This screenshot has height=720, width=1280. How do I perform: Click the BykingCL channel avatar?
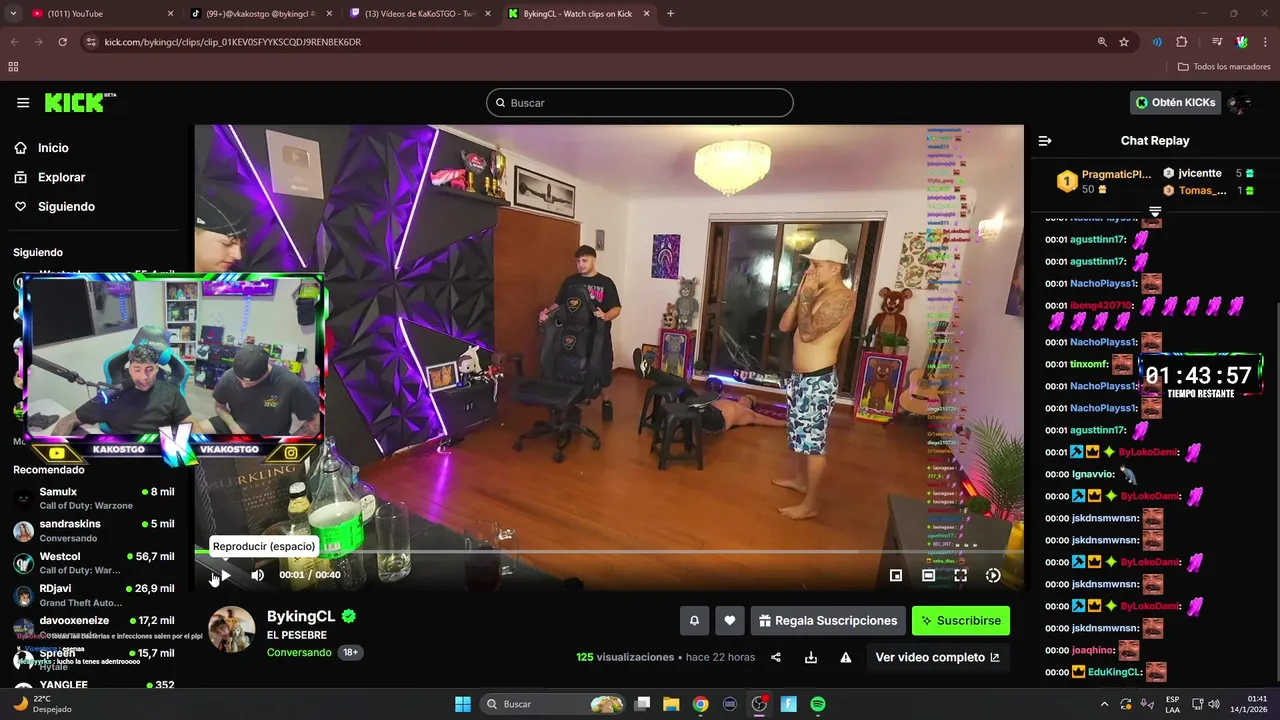231,629
